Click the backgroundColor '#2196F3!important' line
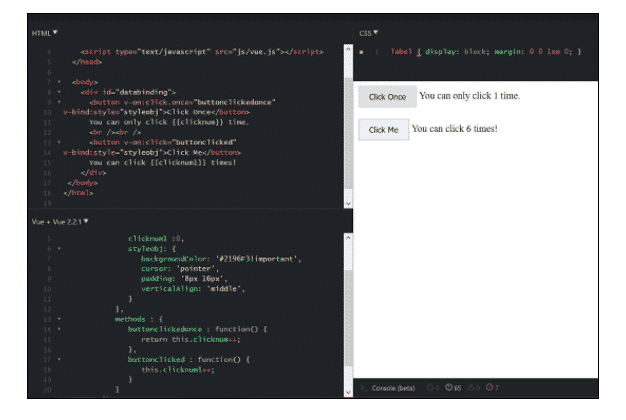 click(221, 259)
